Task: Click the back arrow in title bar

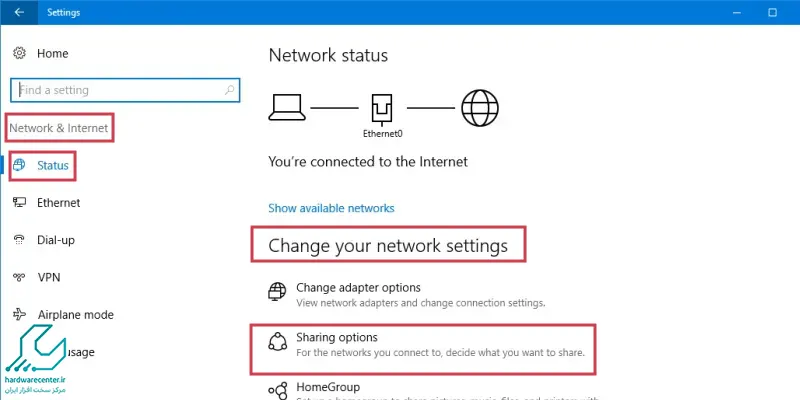Action: [x=19, y=12]
